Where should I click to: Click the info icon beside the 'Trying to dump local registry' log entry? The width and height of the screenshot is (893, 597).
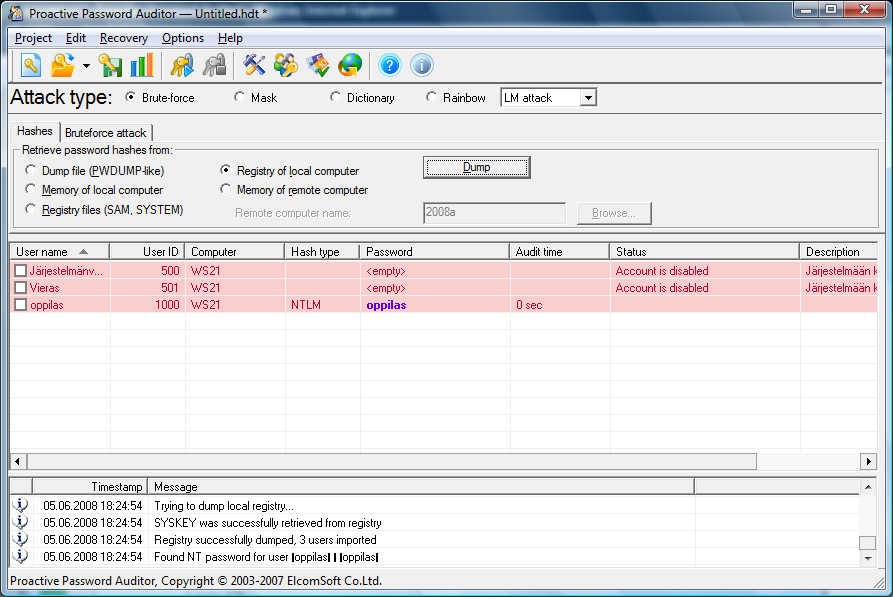[21, 505]
